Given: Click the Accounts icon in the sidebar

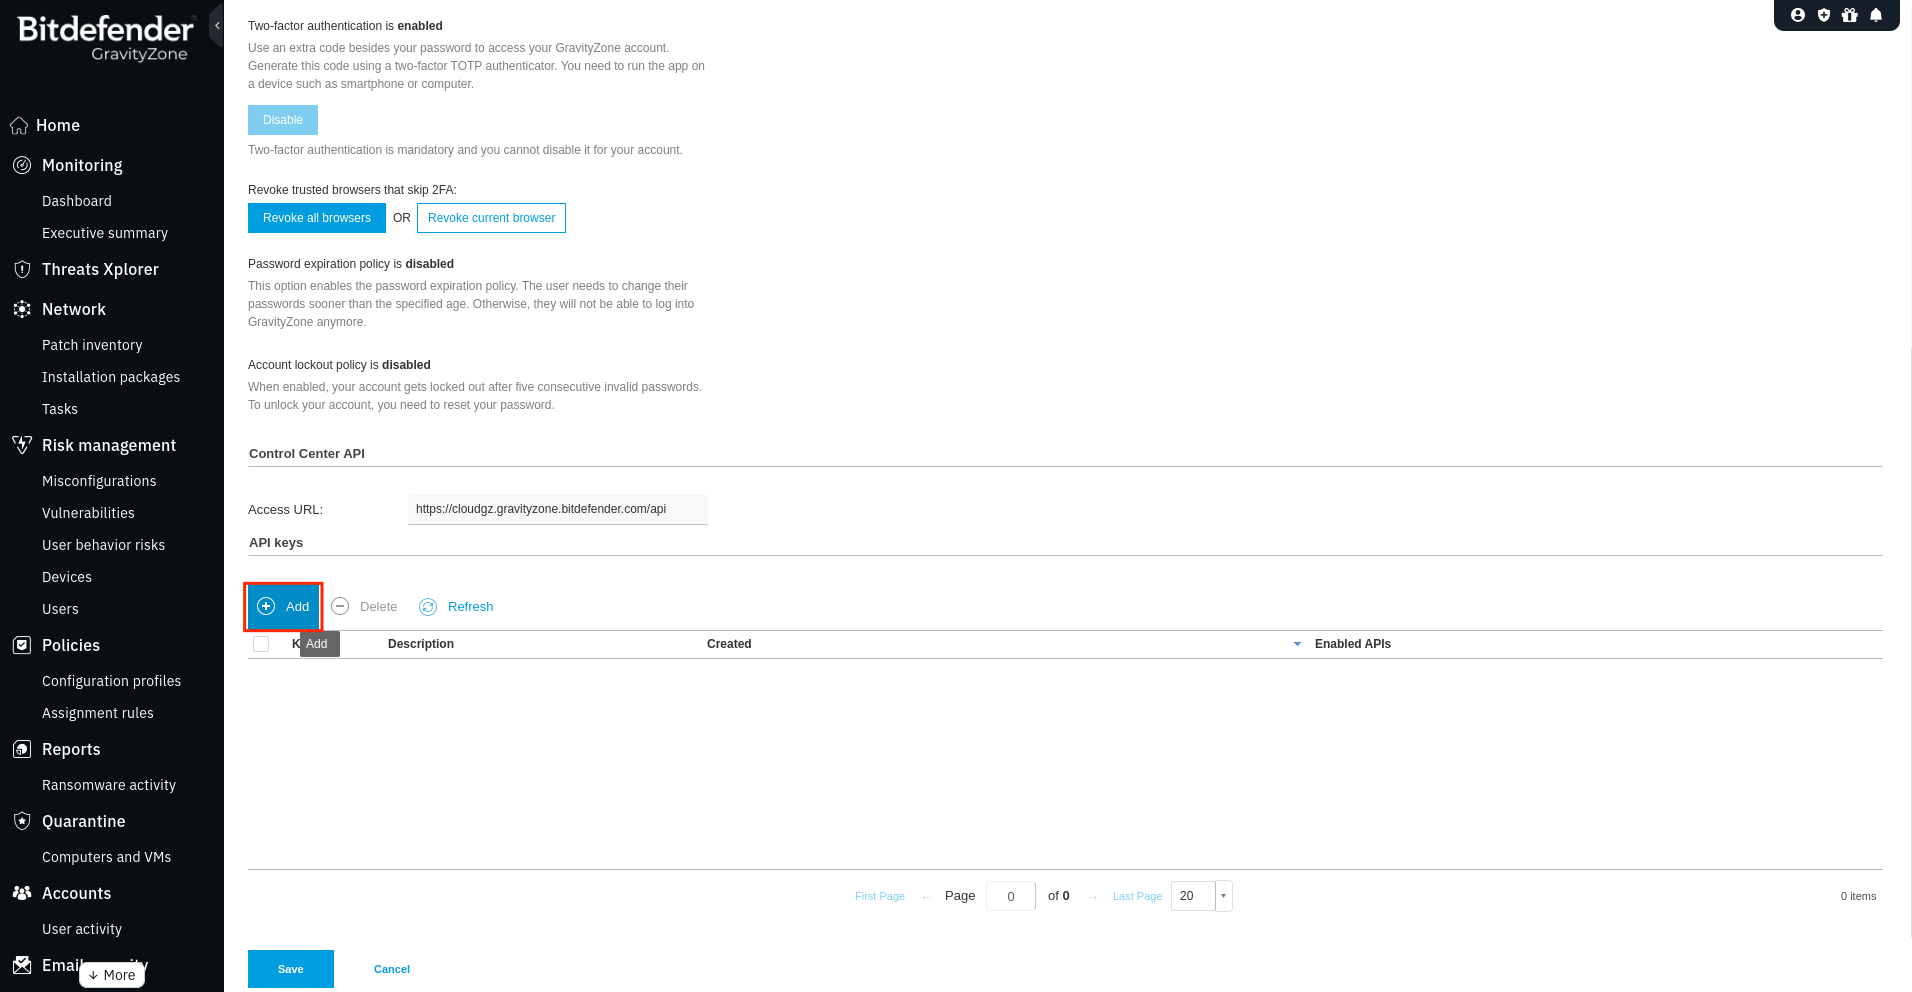Looking at the screenshot, I should [x=21, y=893].
